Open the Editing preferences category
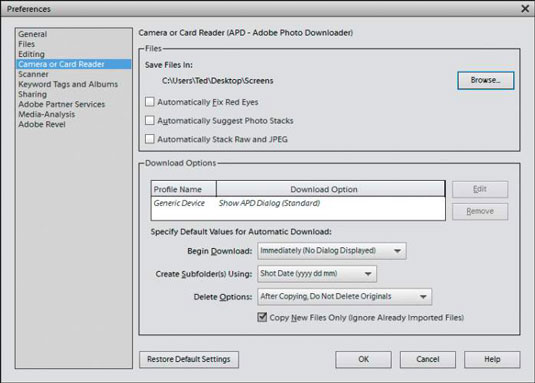Screen dimensions: 535x383 pos(31,54)
